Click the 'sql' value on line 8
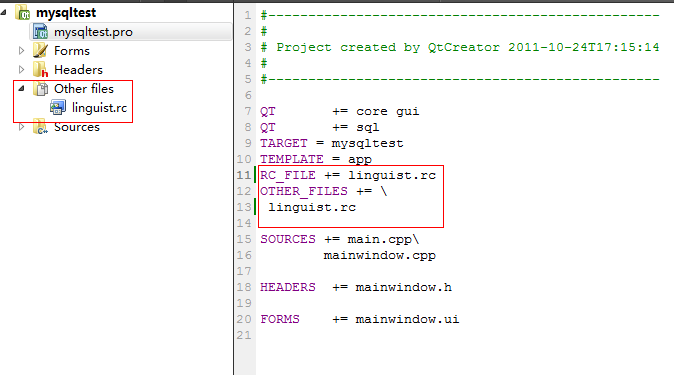 (368, 128)
